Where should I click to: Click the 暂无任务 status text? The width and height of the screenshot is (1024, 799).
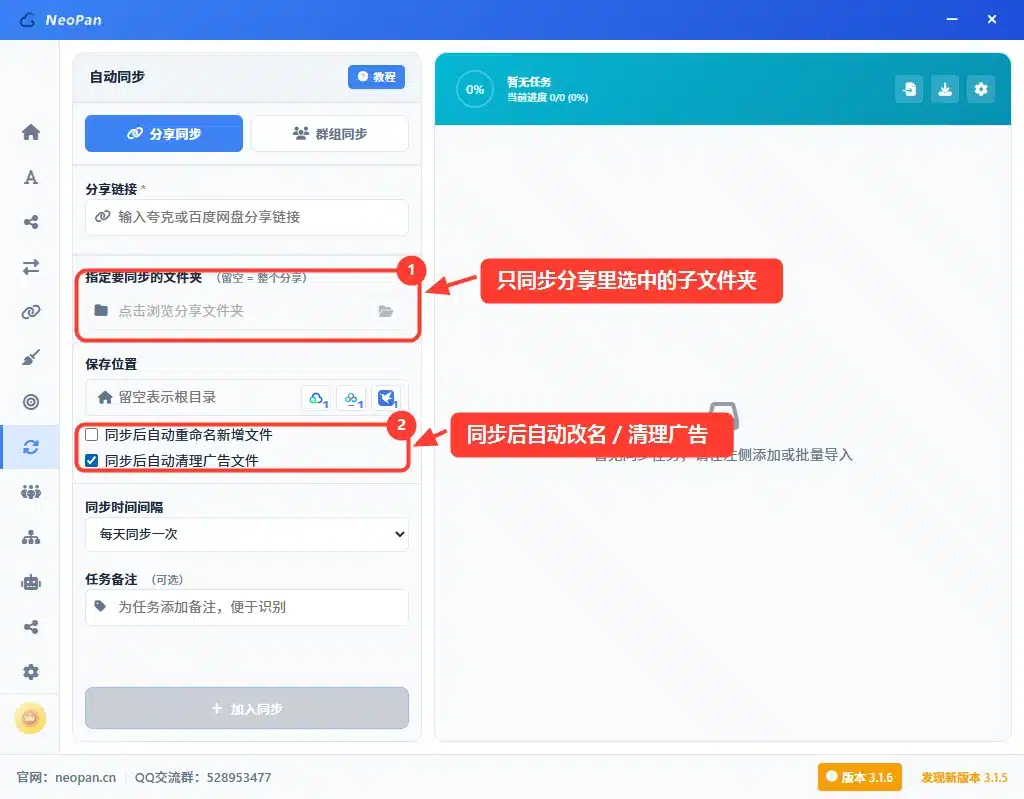[529, 82]
